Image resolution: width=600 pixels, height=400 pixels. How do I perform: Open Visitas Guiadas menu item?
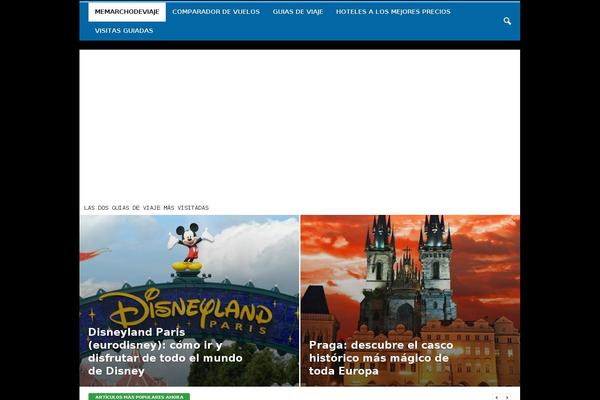tap(124, 31)
